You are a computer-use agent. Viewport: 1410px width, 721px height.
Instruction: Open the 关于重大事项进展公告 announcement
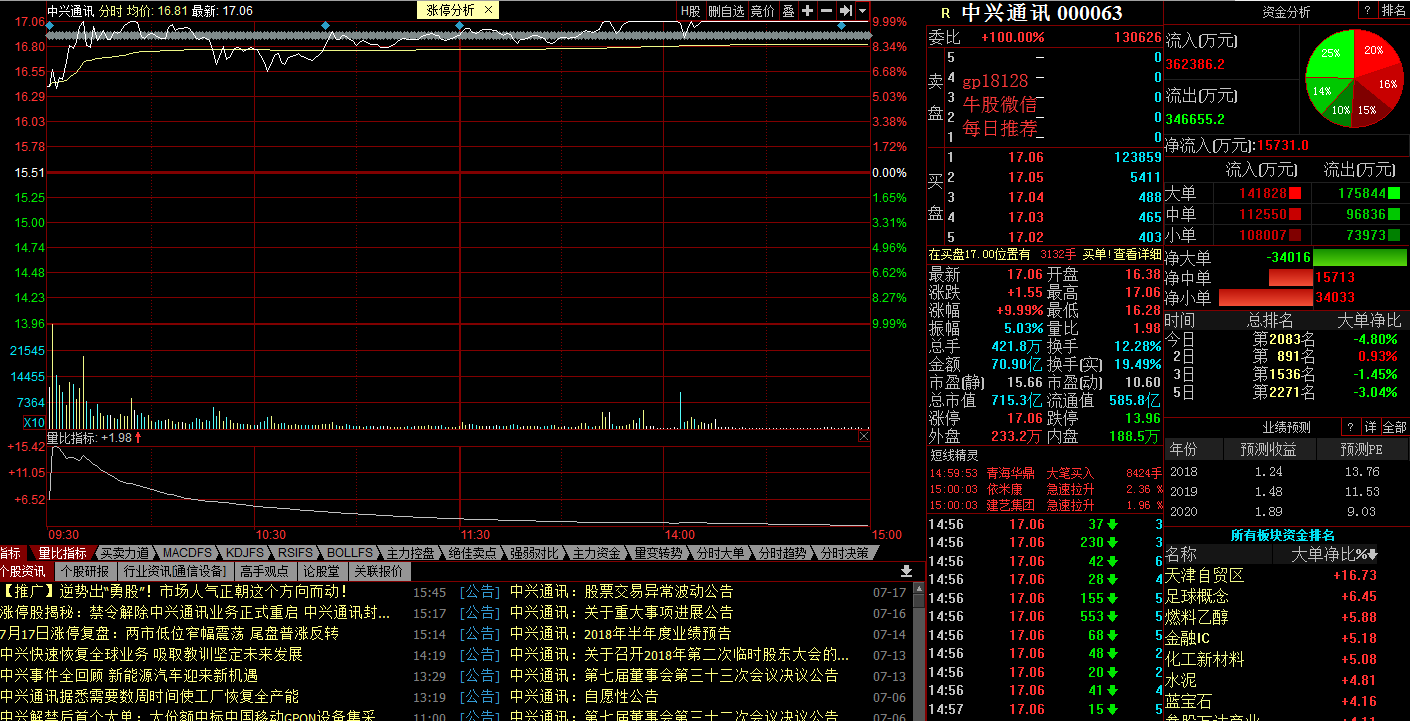(x=621, y=613)
